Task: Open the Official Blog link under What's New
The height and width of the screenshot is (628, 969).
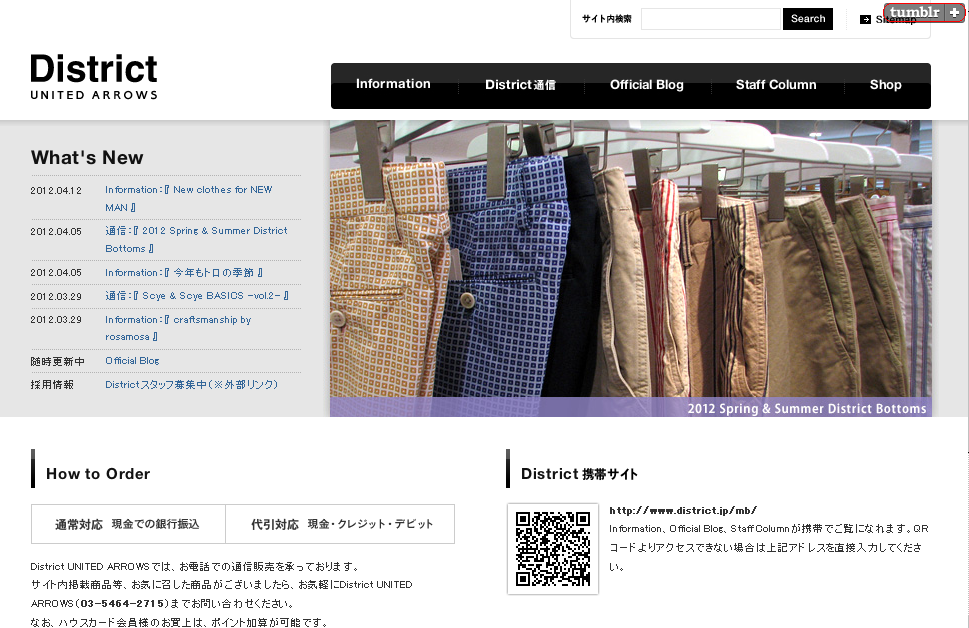Action: coord(132,361)
